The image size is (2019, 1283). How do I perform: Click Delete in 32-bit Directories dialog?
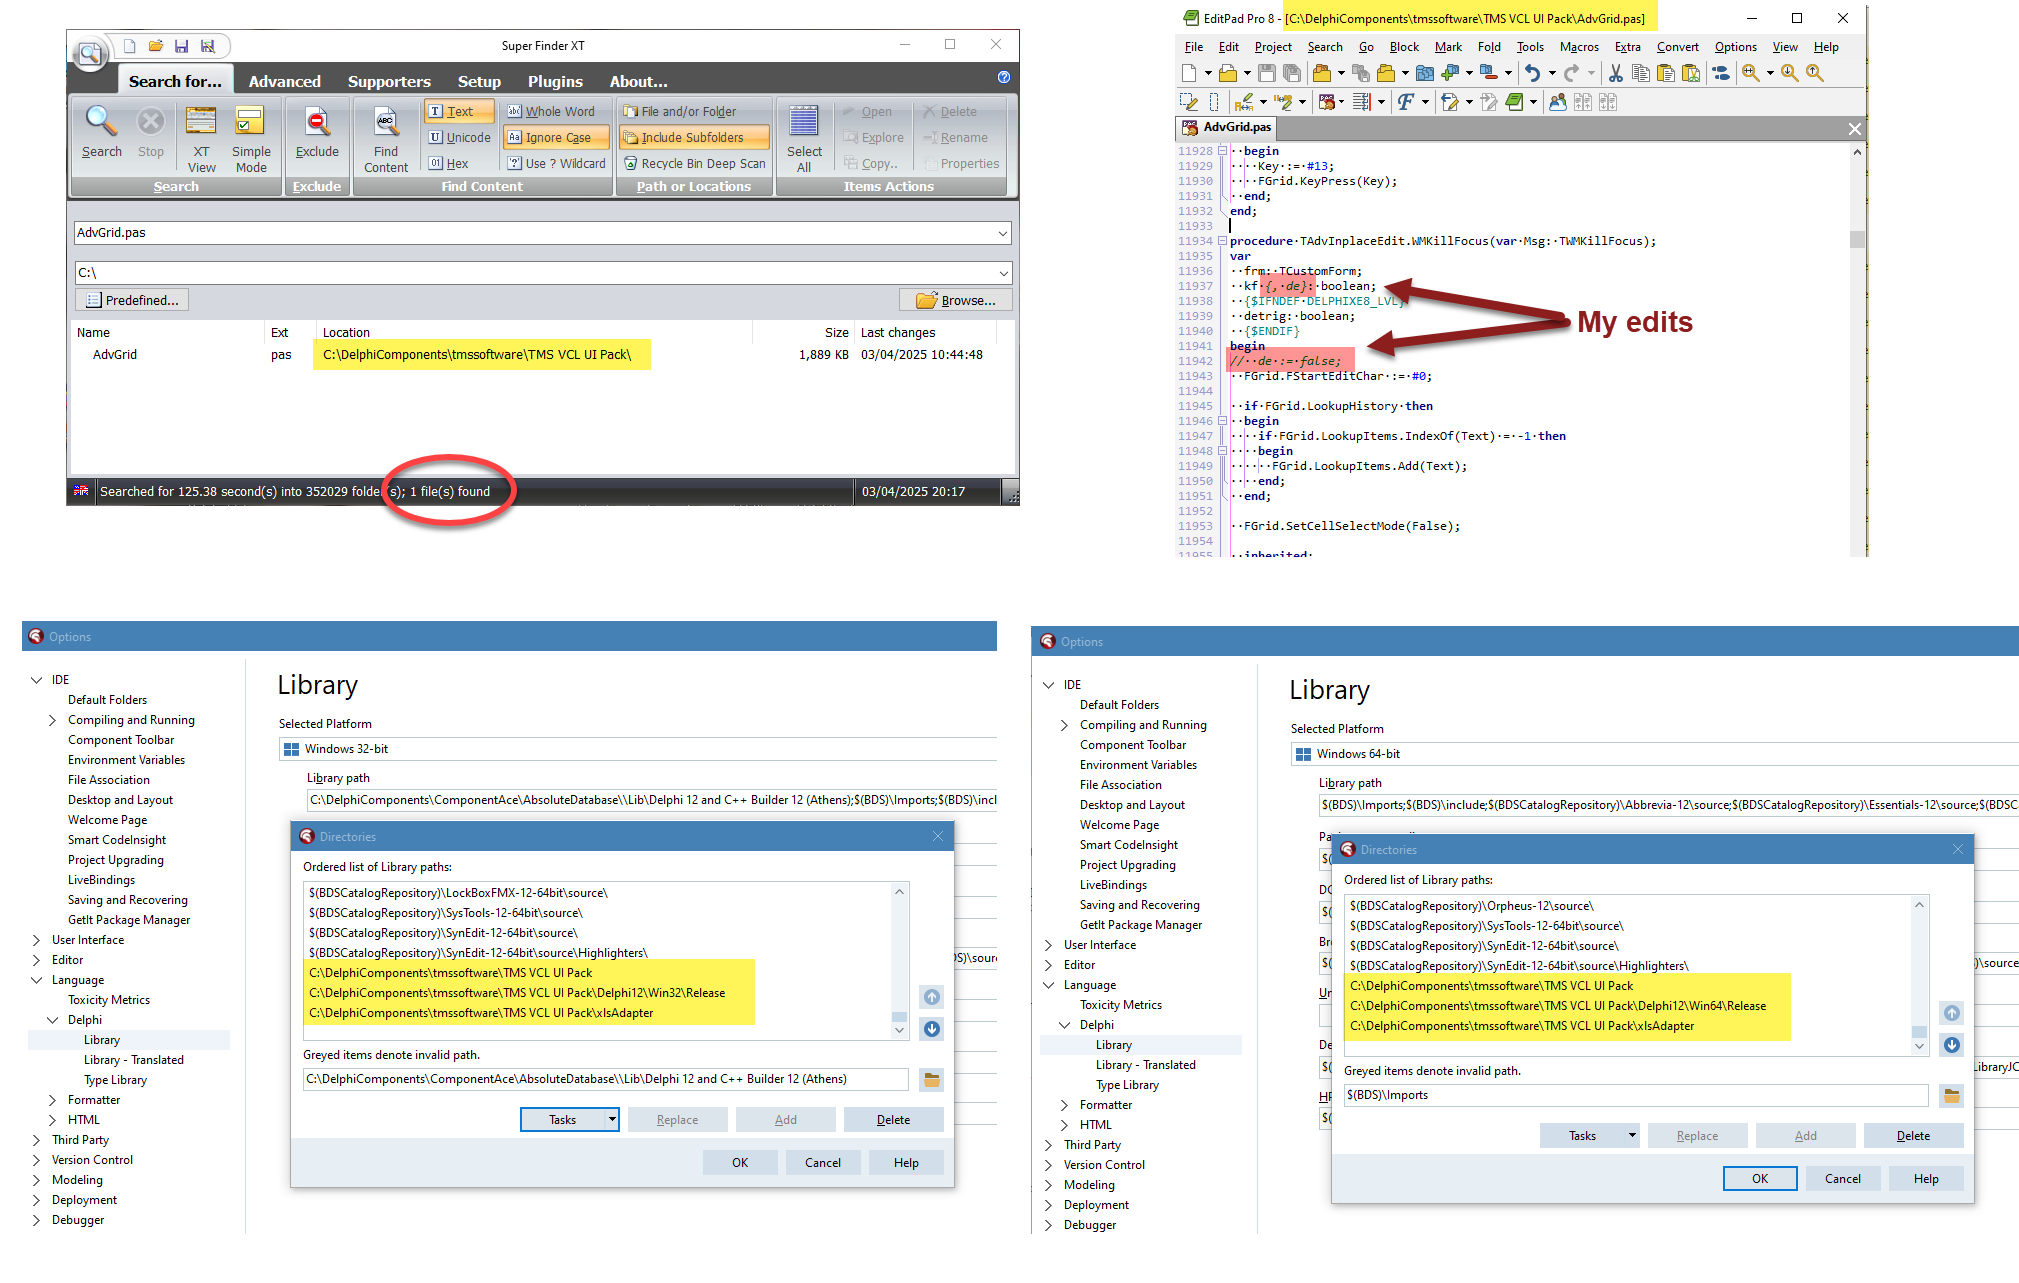pos(893,1120)
